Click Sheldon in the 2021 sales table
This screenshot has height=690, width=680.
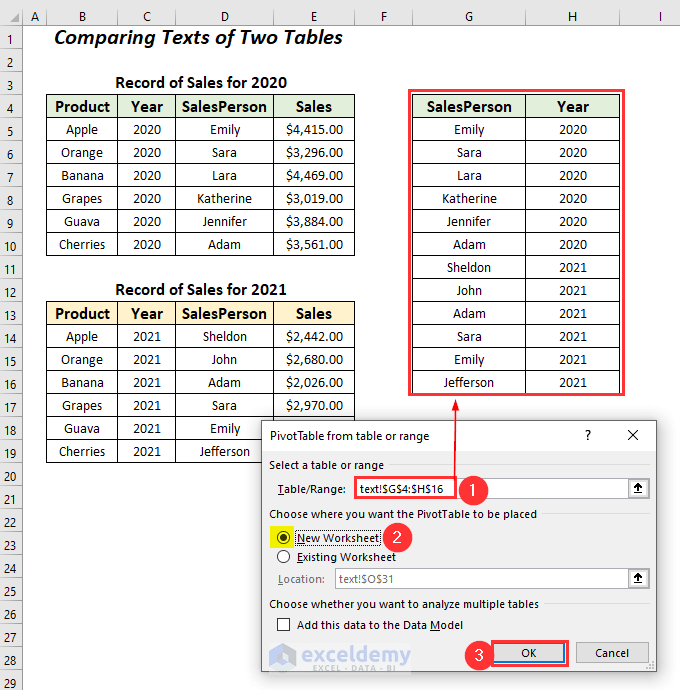tap(224, 337)
